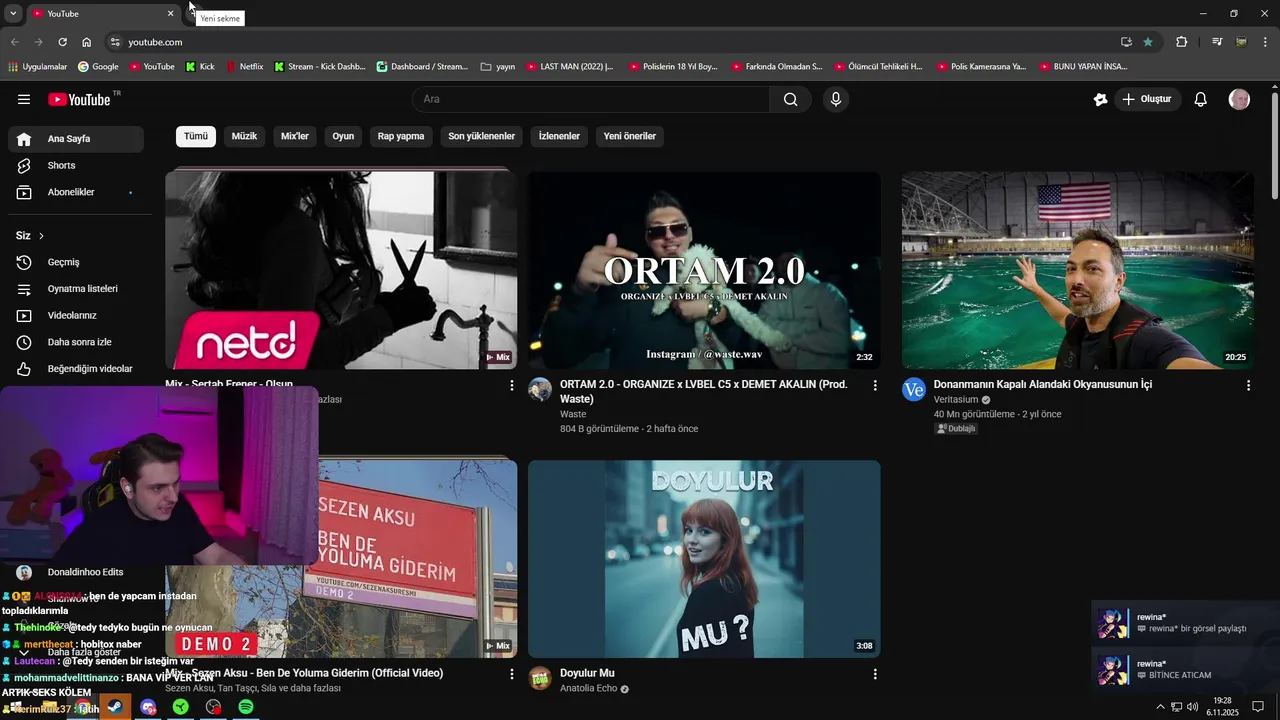Open the tab search dropdown arrow
This screenshot has height=720, width=1280.
point(13,13)
